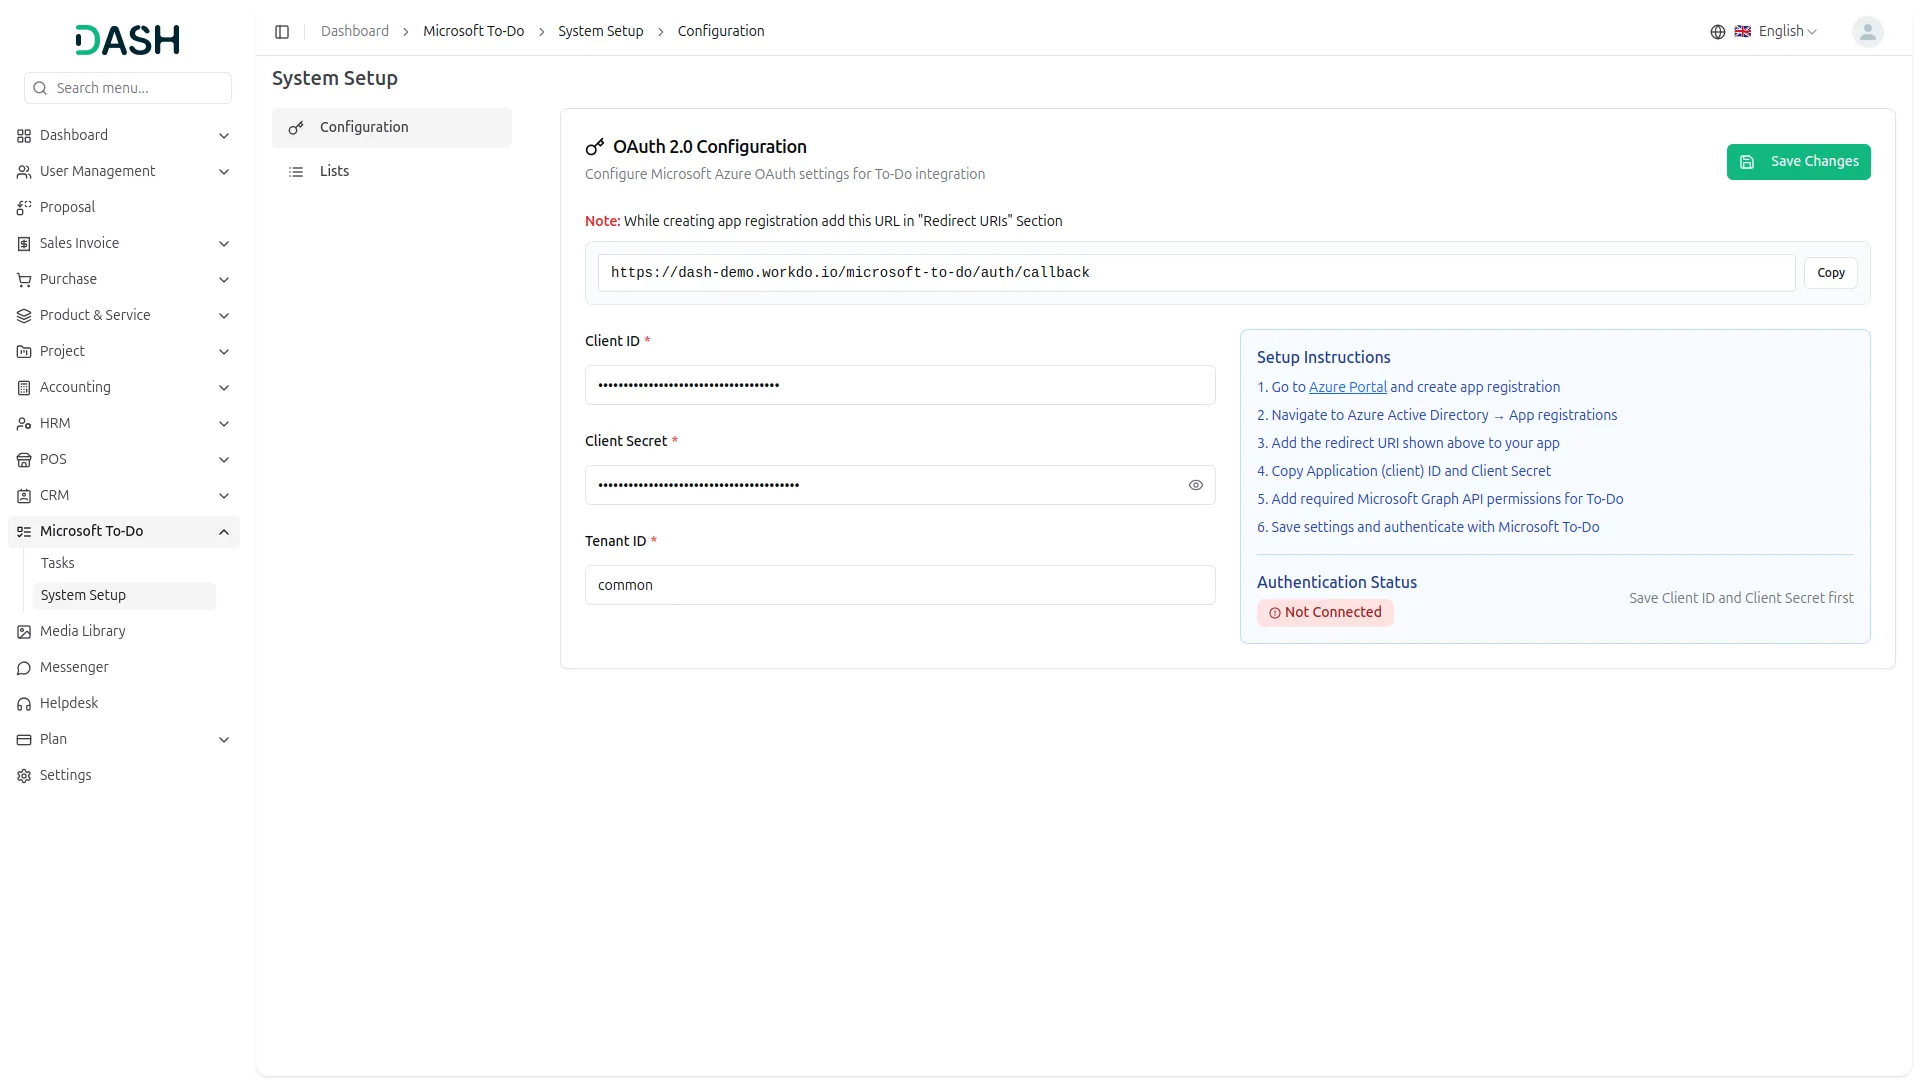Go to Dashboard breadcrumb
This screenshot has height=1080, width=1920.
(355, 32)
